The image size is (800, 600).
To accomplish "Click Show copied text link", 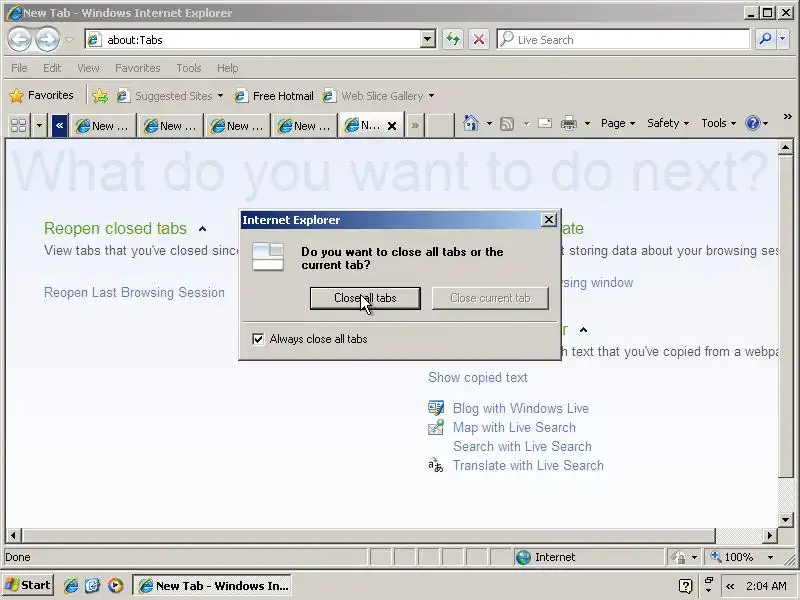I will tap(478, 378).
